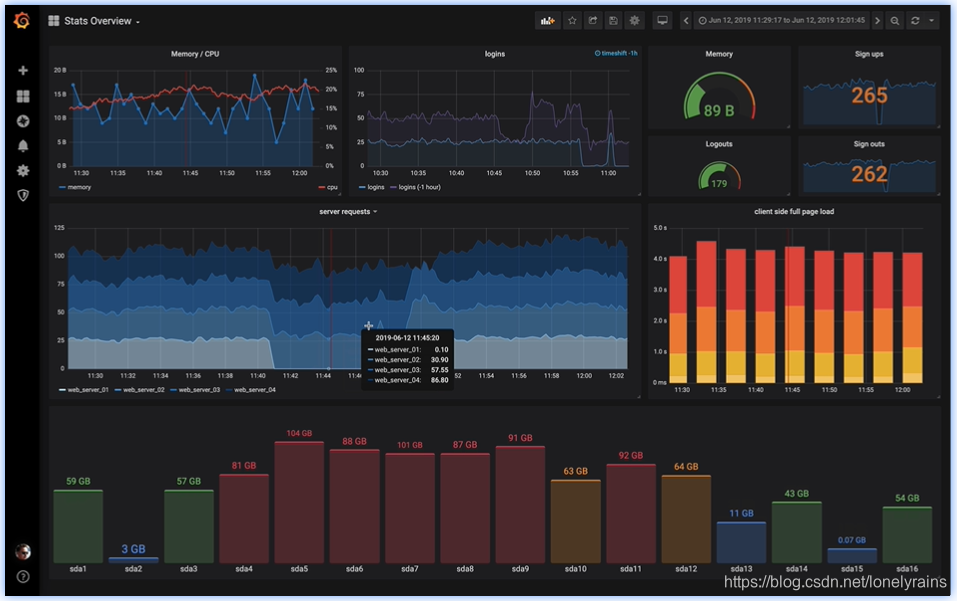The height and width of the screenshot is (601, 957).
Task: Open the Memory gauge panel title
Action: tap(719, 54)
